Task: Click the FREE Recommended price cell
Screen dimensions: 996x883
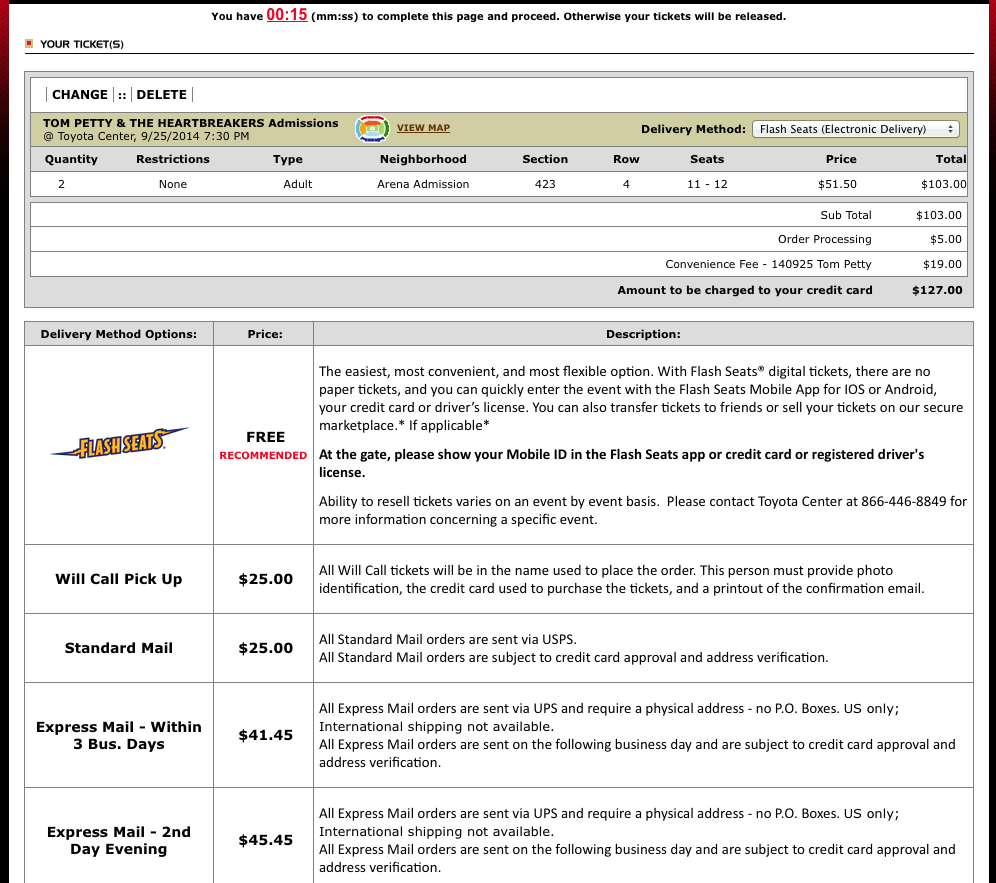Action: [x=264, y=445]
